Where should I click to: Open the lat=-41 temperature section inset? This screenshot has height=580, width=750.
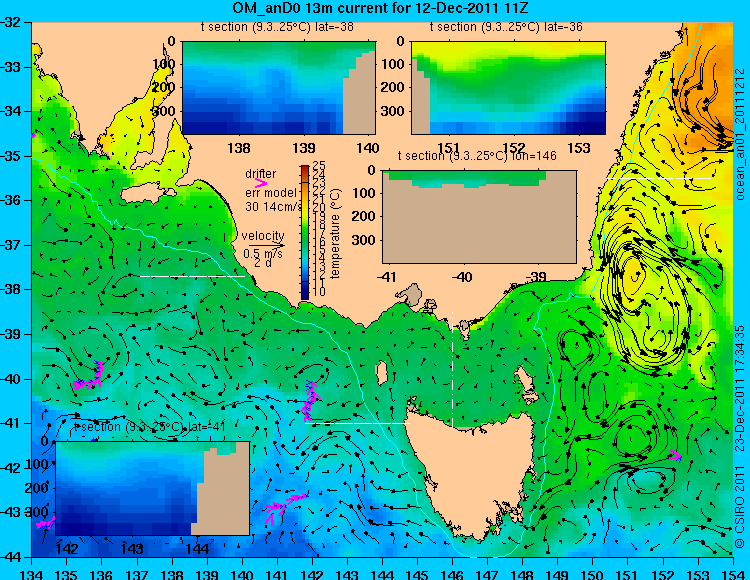[x=153, y=488]
